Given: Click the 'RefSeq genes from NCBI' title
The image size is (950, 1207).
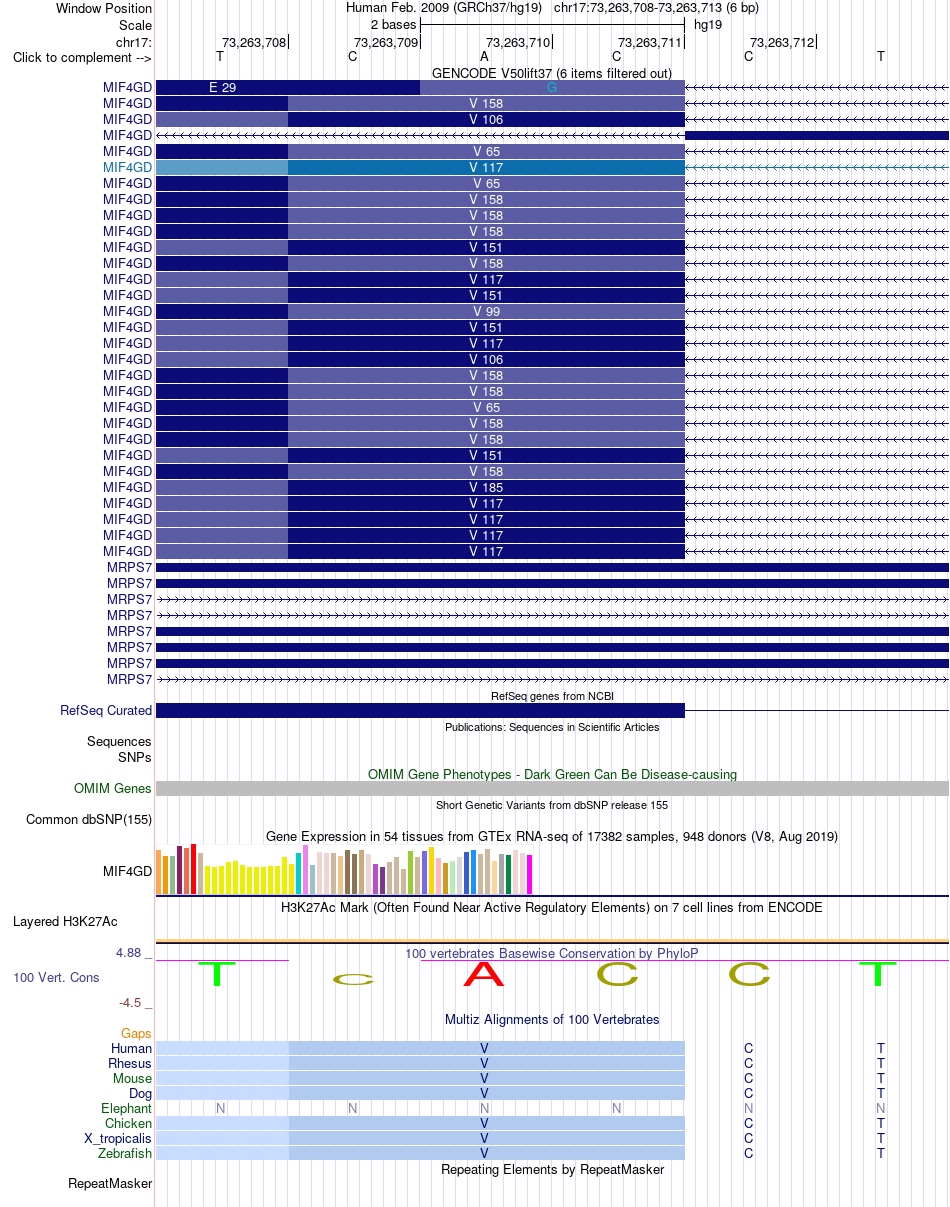Looking at the screenshot, I should click(552, 695).
